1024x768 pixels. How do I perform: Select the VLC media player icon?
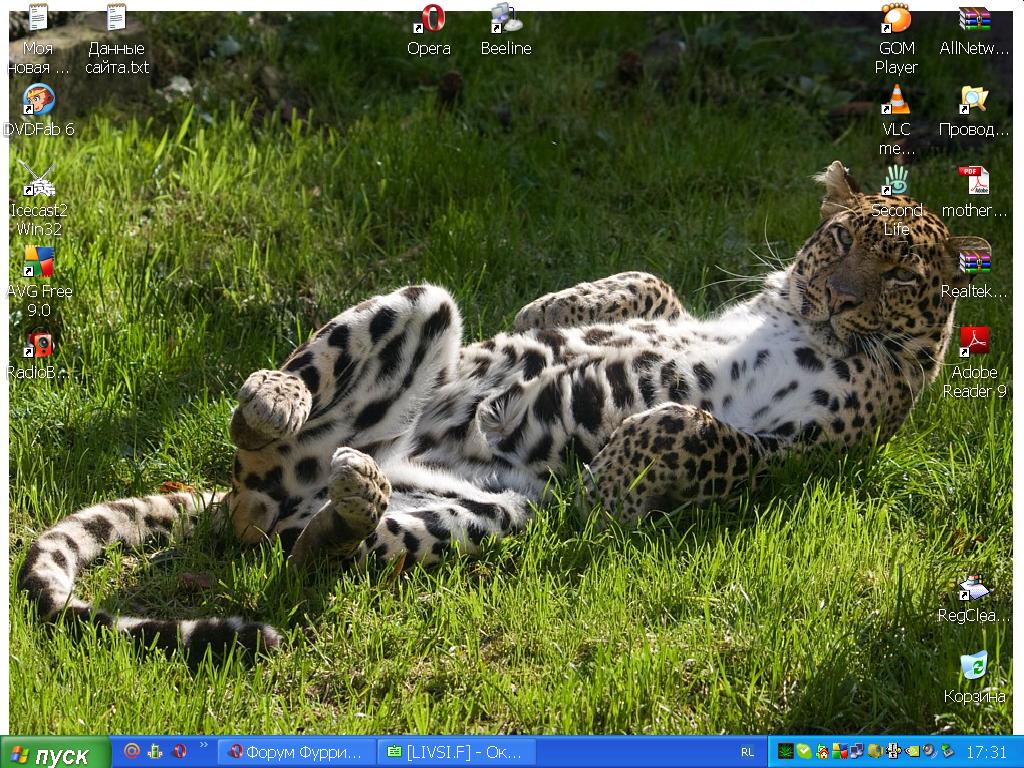click(896, 100)
